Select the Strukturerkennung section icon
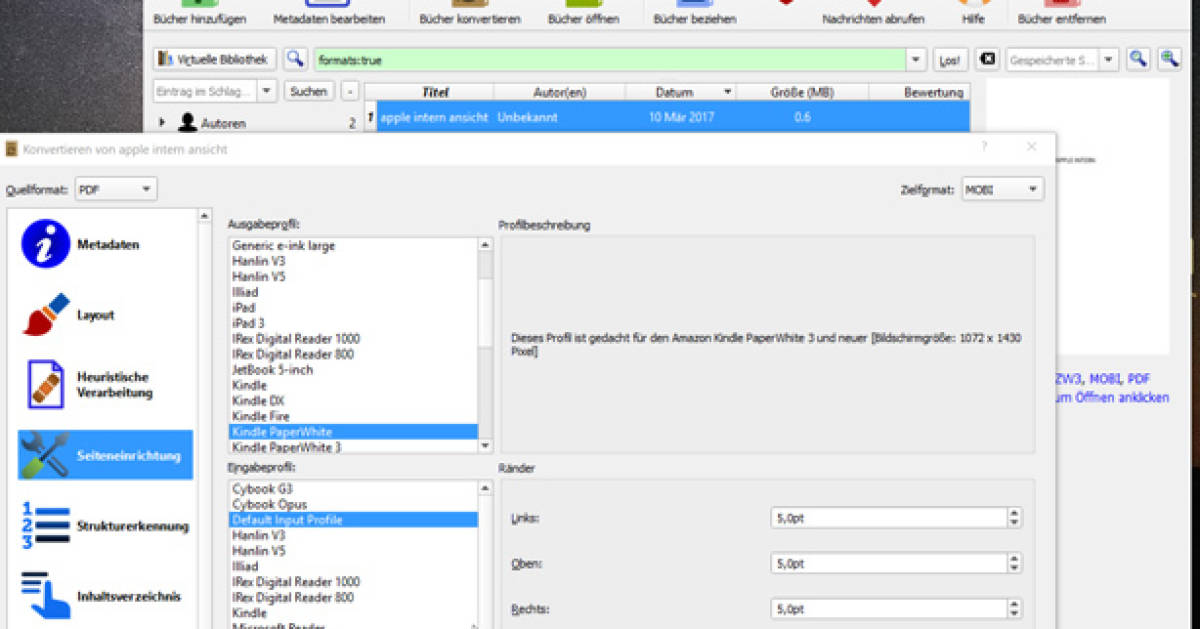Viewport: 1200px width, 629px height. 45,526
